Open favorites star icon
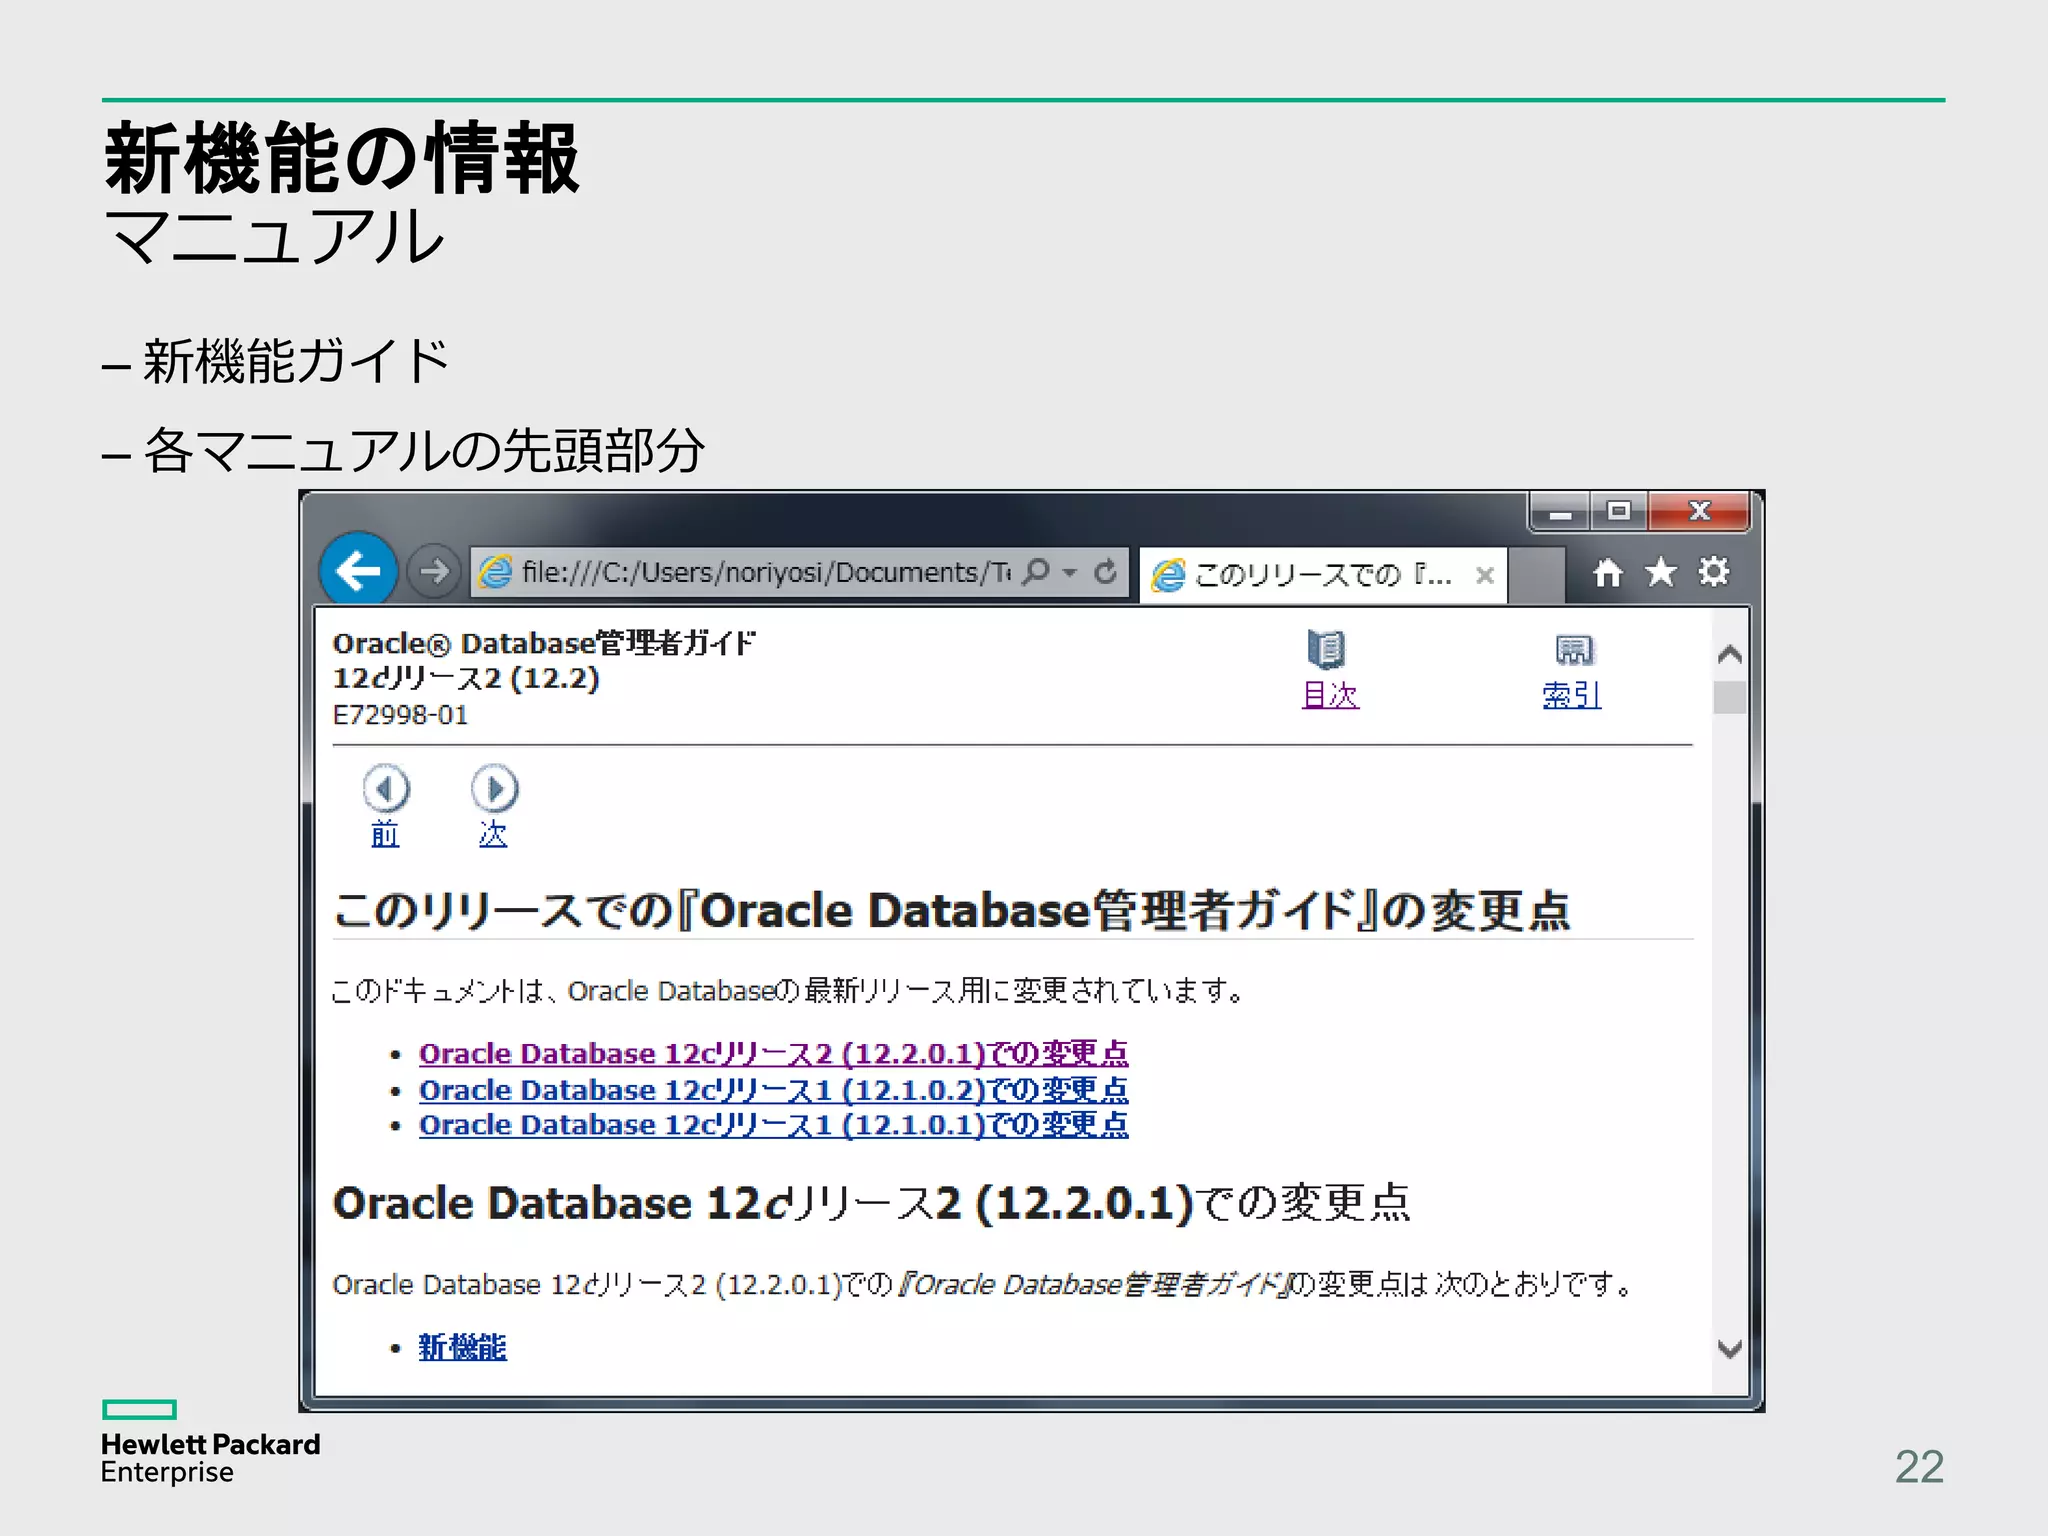 [x=1660, y=572]
